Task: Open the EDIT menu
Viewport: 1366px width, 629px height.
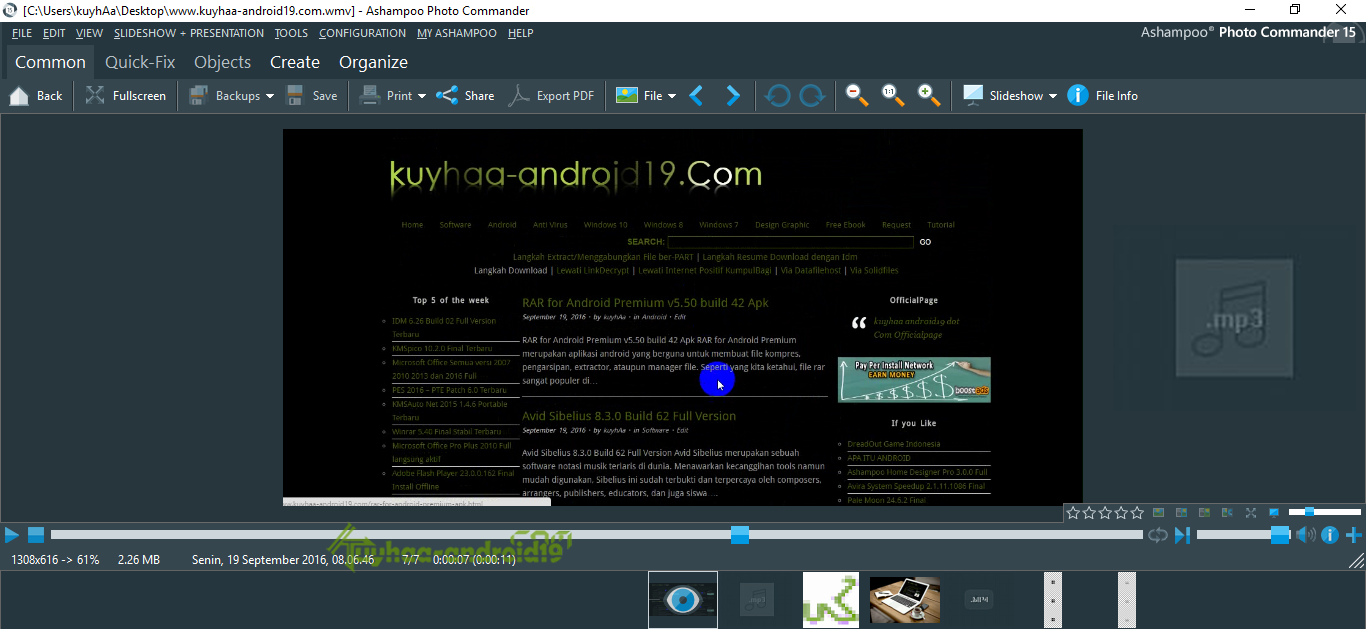Action: tap(54, 33)
